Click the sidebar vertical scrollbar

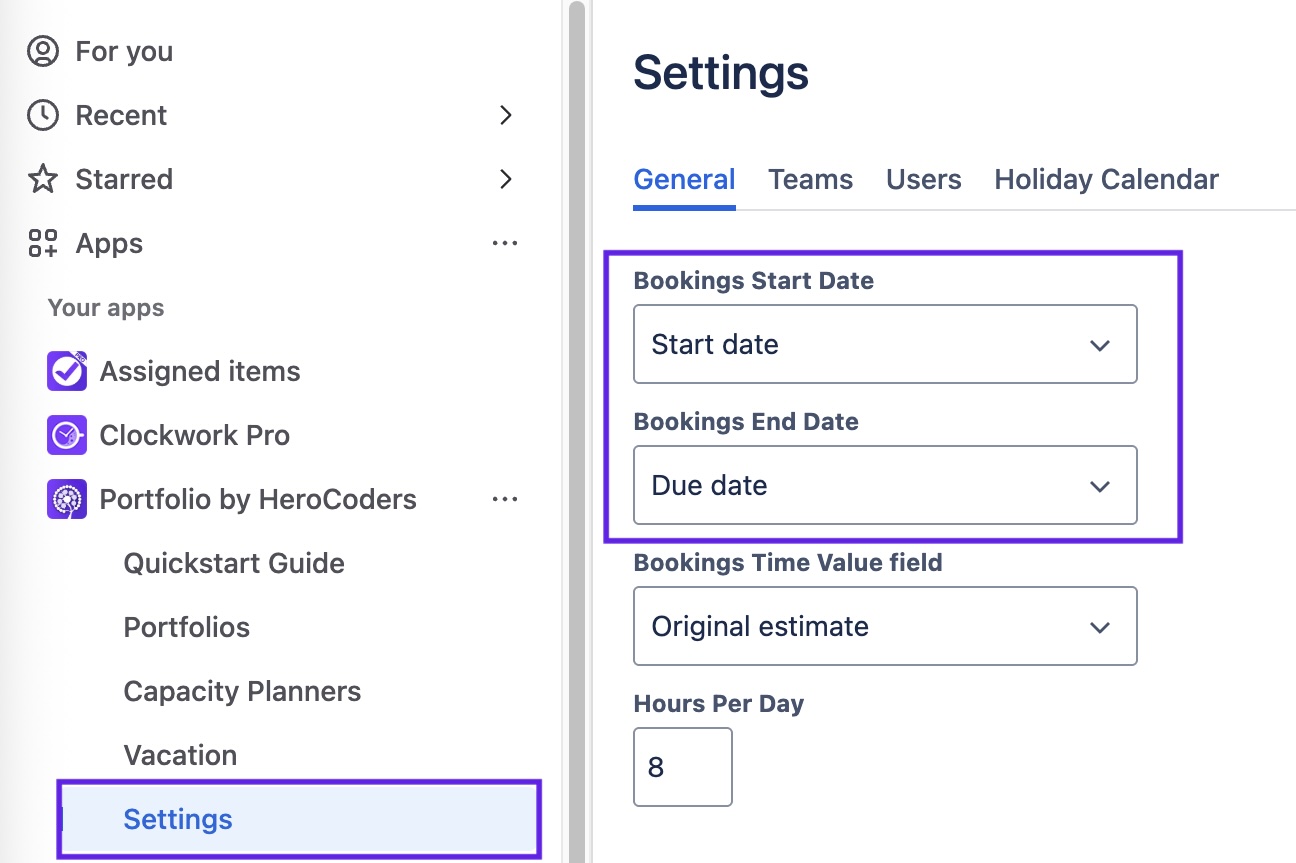[x=576, y=430]
